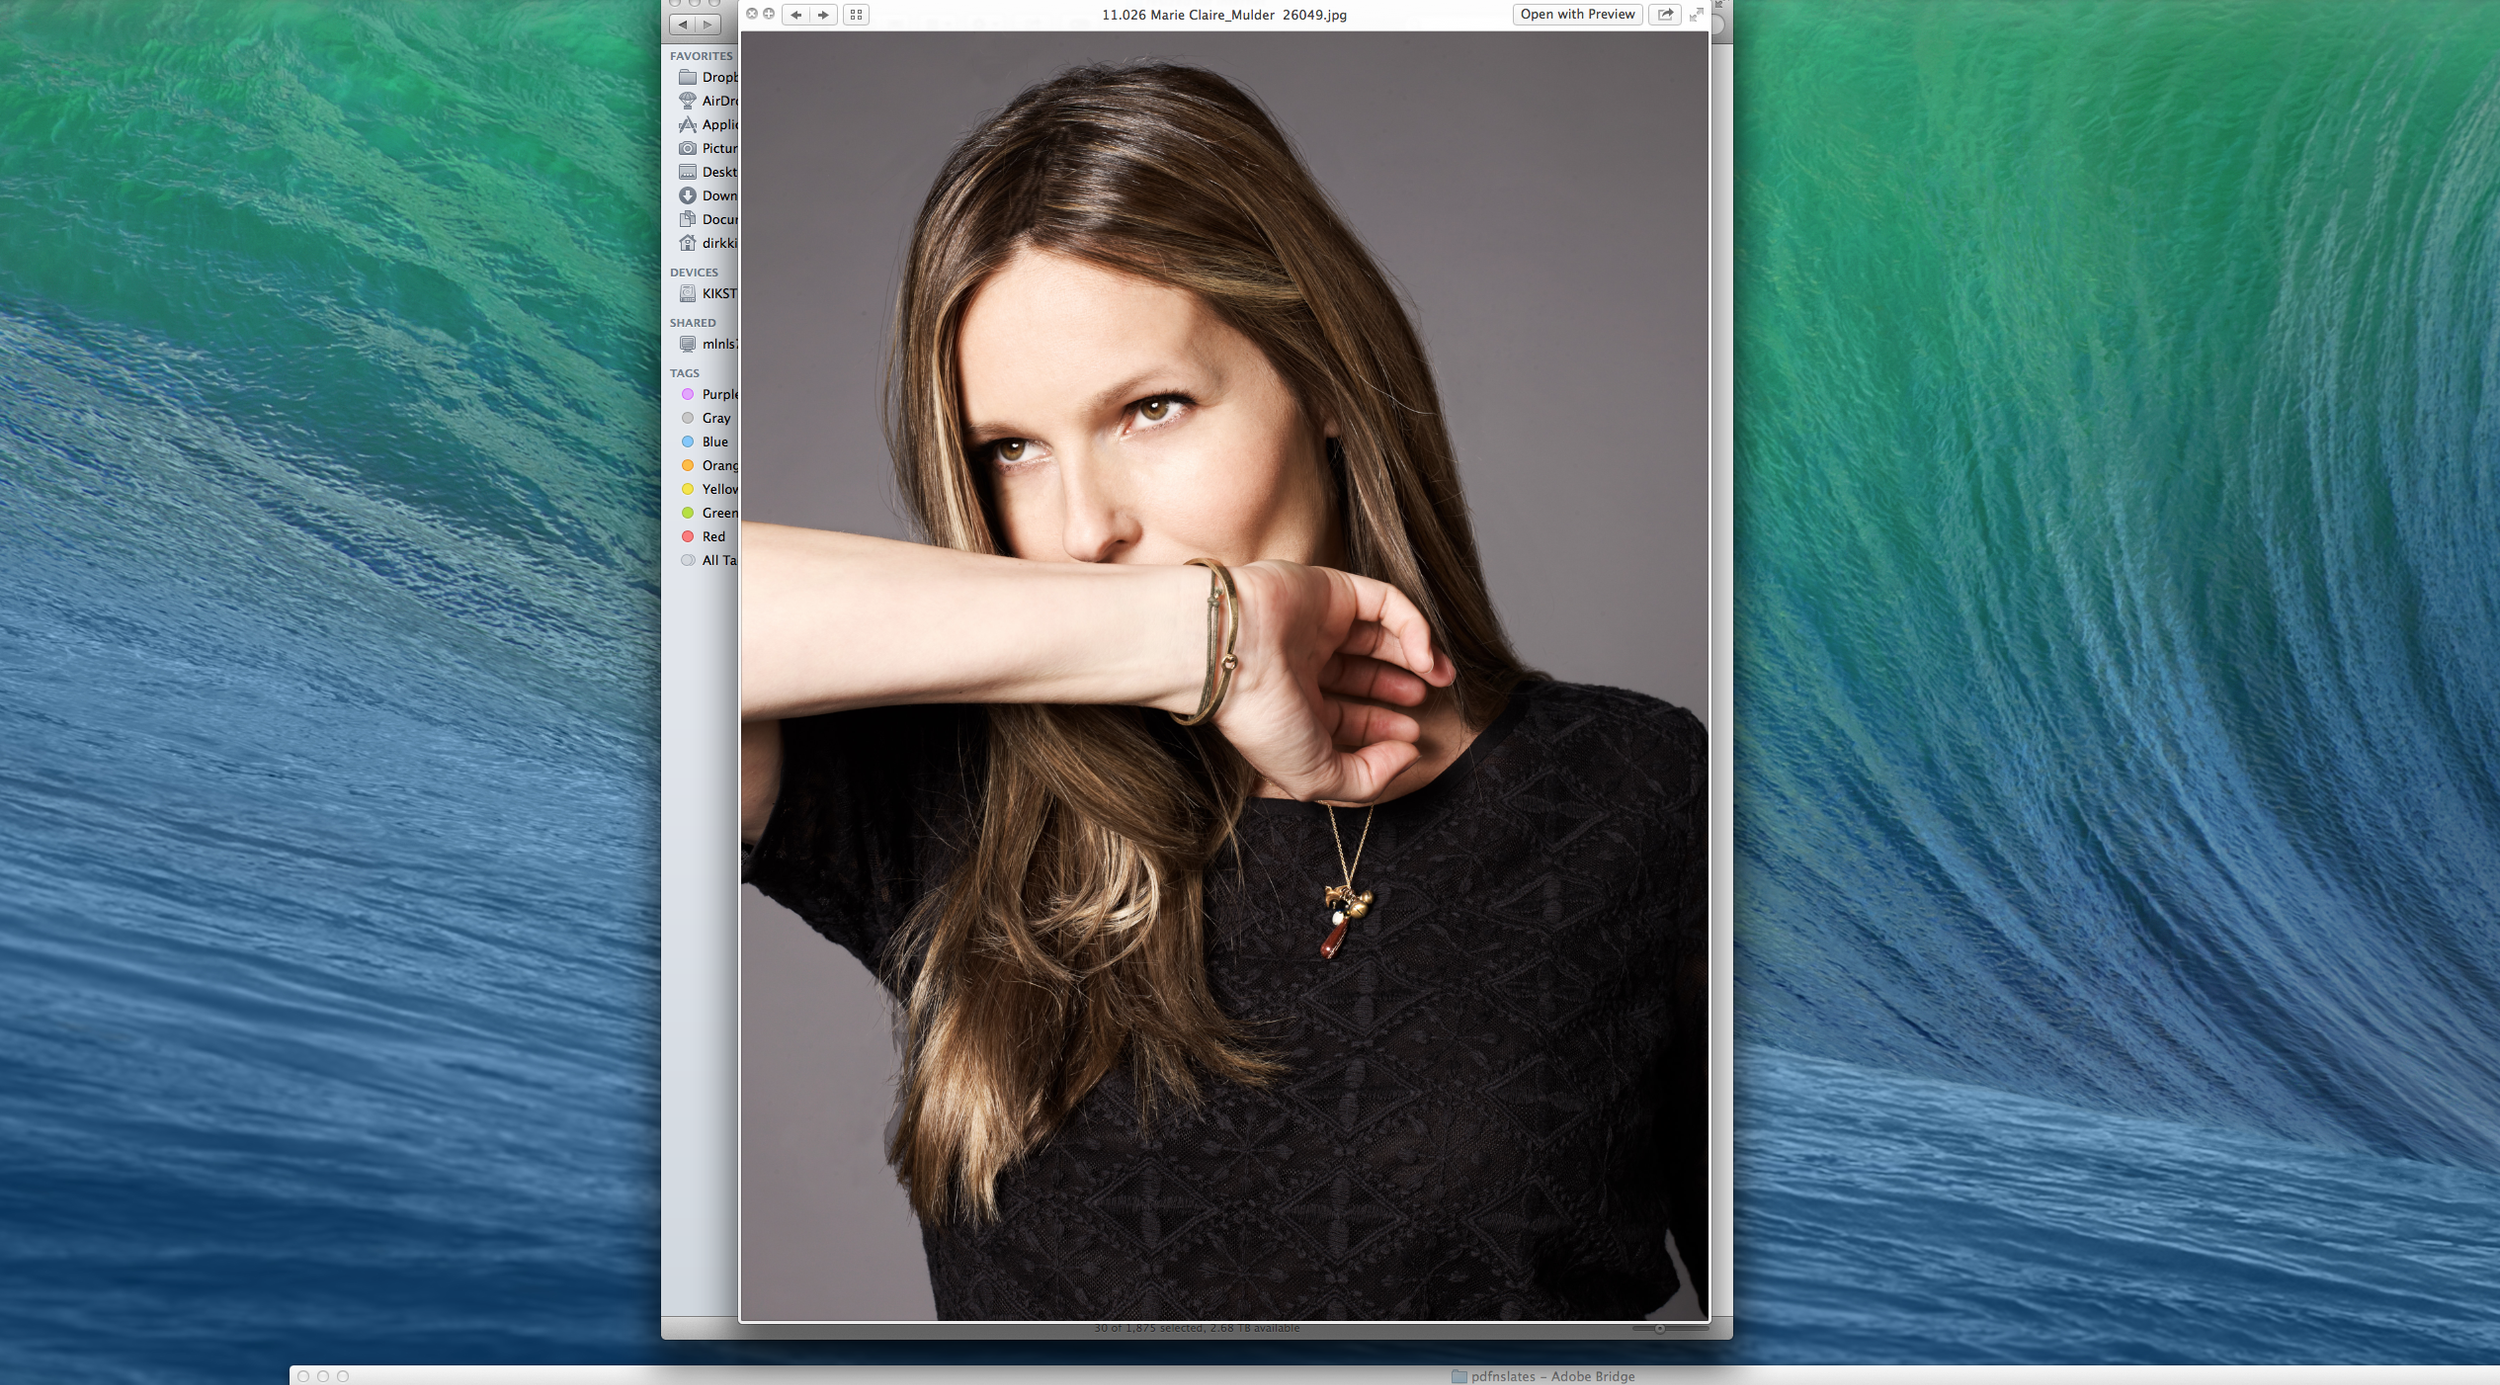This screenshot has width=2500, height=1385.
Task: Open the Quick Look index sheet grid
Action: tap(856, 15)
